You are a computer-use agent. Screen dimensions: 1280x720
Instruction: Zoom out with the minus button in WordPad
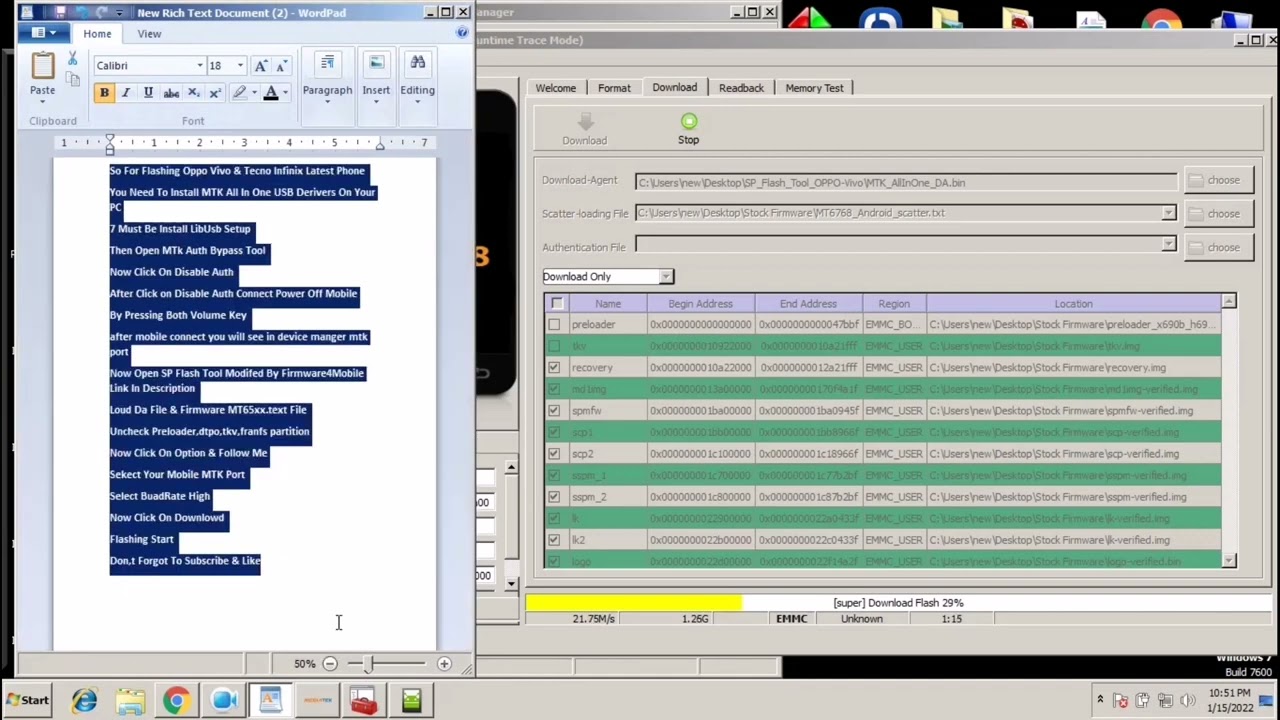pos(330,664)
